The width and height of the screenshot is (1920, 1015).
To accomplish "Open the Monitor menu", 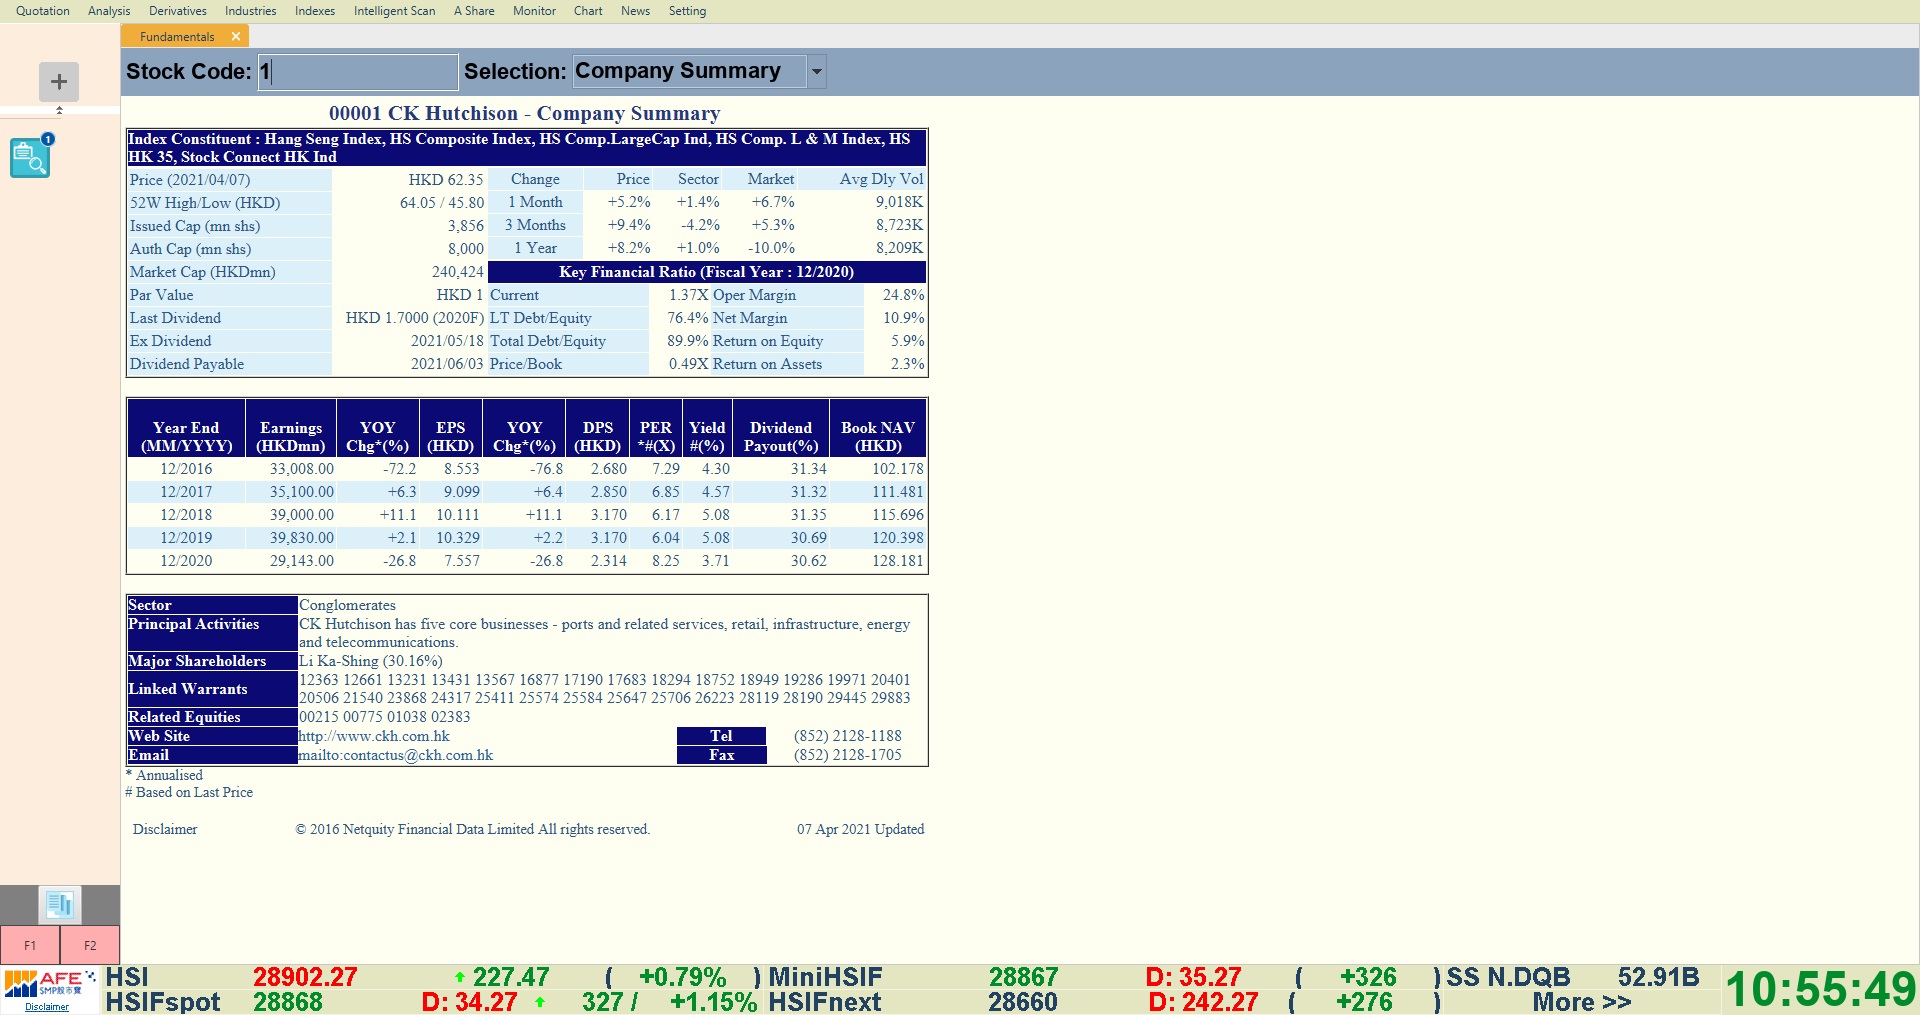I will click(535, 11).
